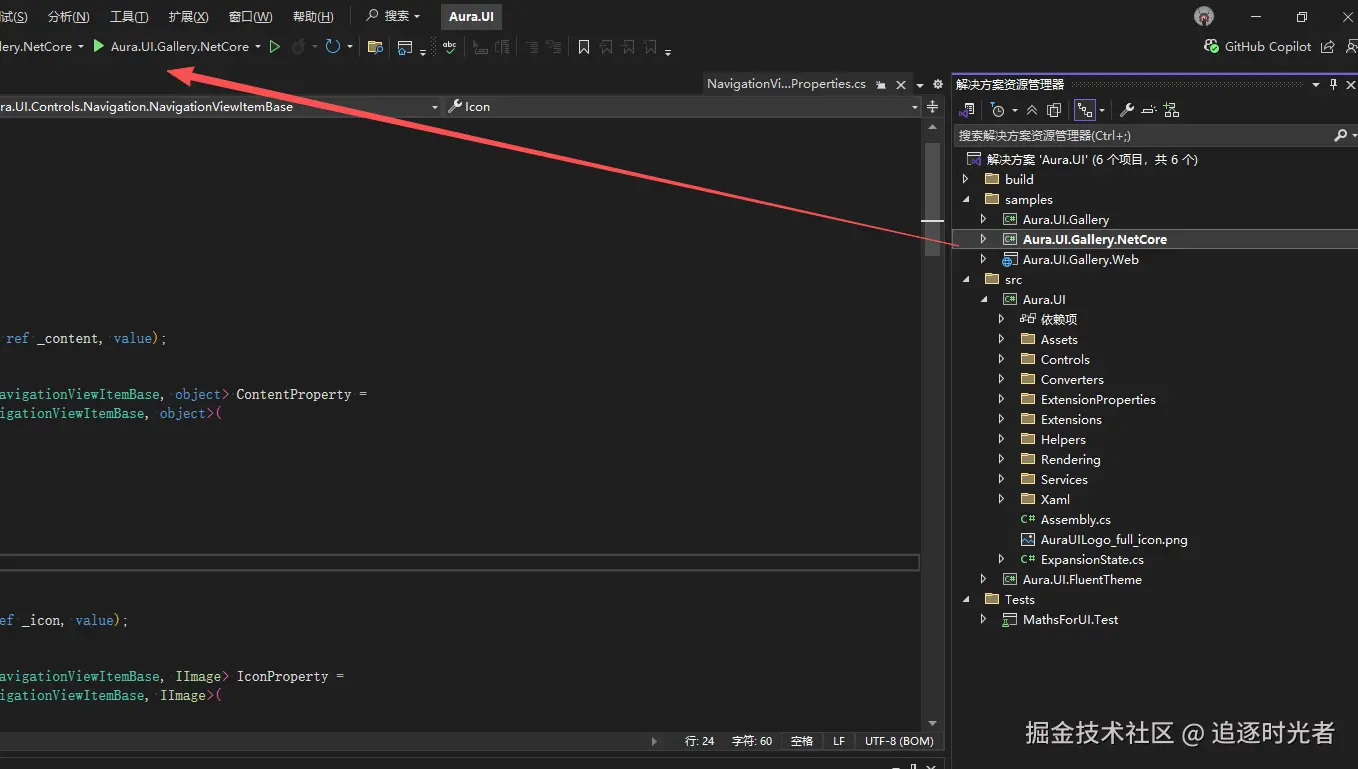Switch to NavigationVi...Properties.cs tab
The width and height of the screenshot is (1358, 769).
point(786,84)
